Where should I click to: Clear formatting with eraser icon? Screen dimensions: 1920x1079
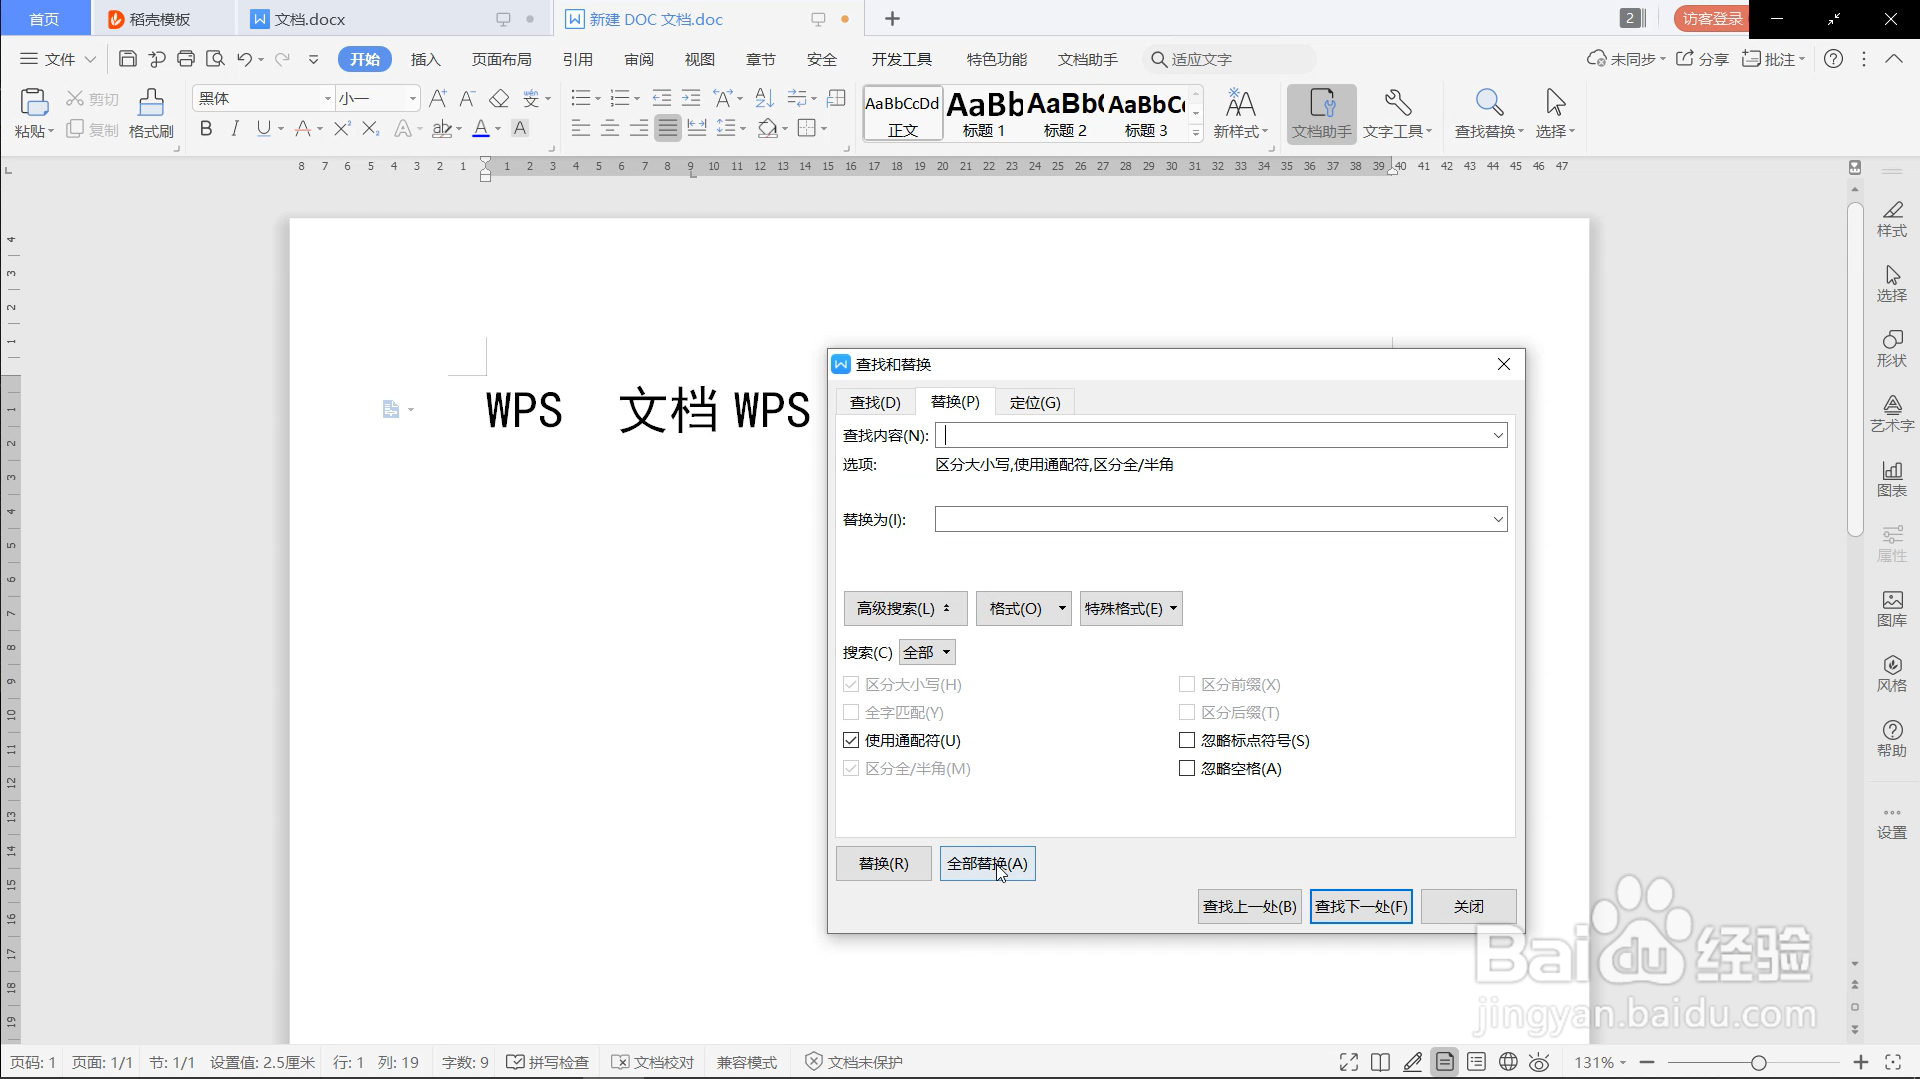[x=499, y=98]
